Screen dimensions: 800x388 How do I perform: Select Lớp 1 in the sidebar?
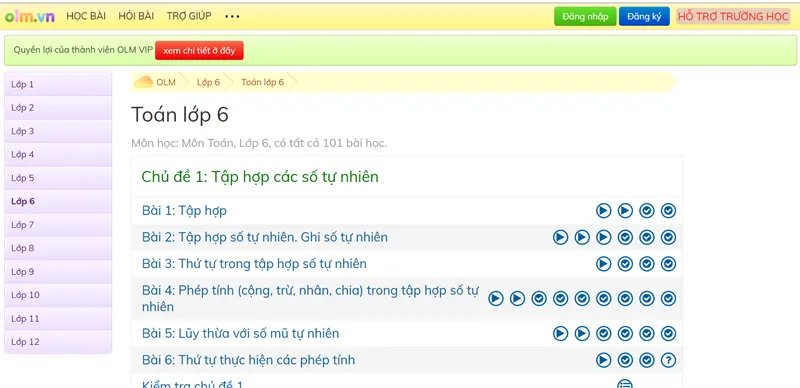pos(58,84)
